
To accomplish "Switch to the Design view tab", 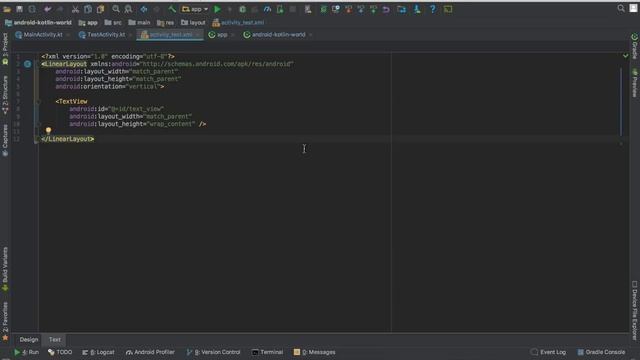I will [x=29, y=340].
